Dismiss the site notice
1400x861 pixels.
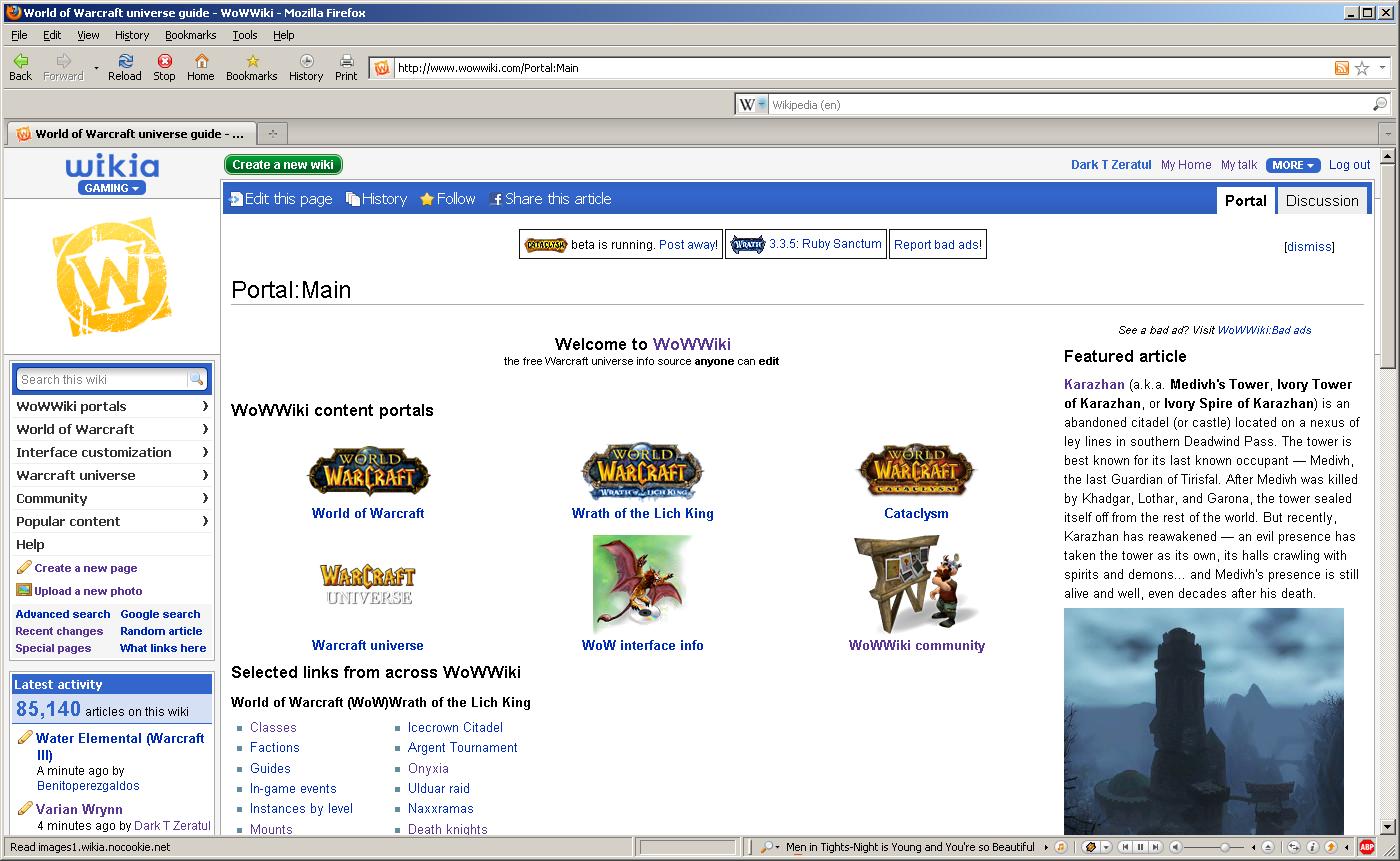pos(1309,246)
